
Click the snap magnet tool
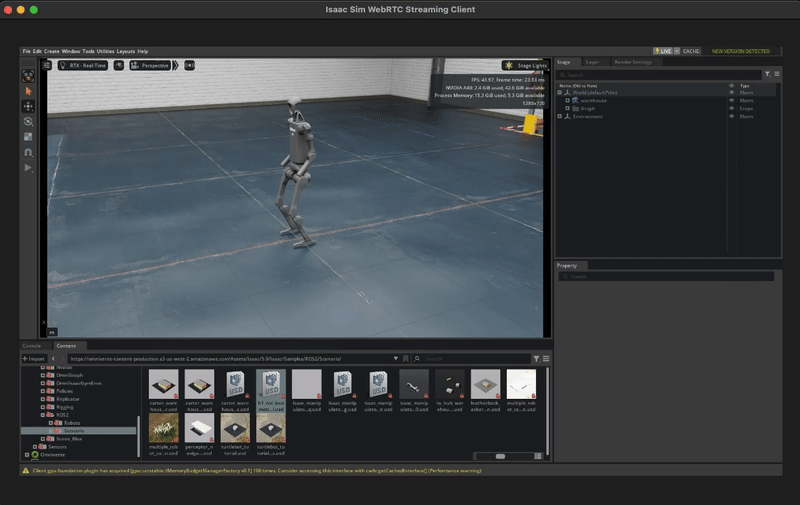[x=28, y=152]
